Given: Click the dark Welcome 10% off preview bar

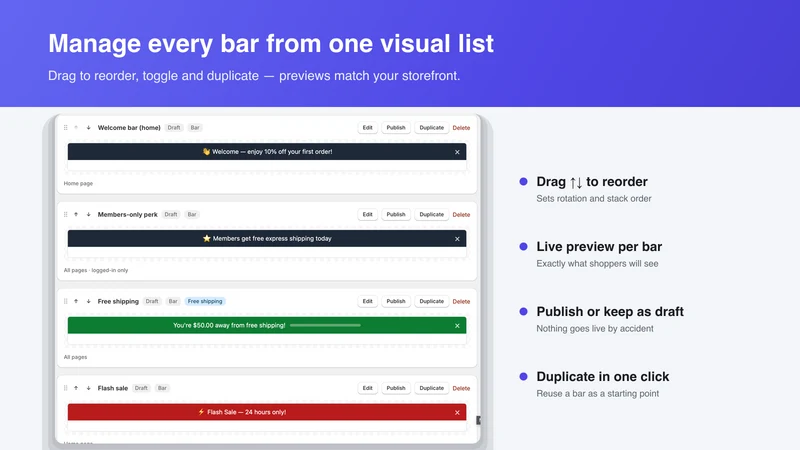Looking at the screenshot, I should coord(267,152).
